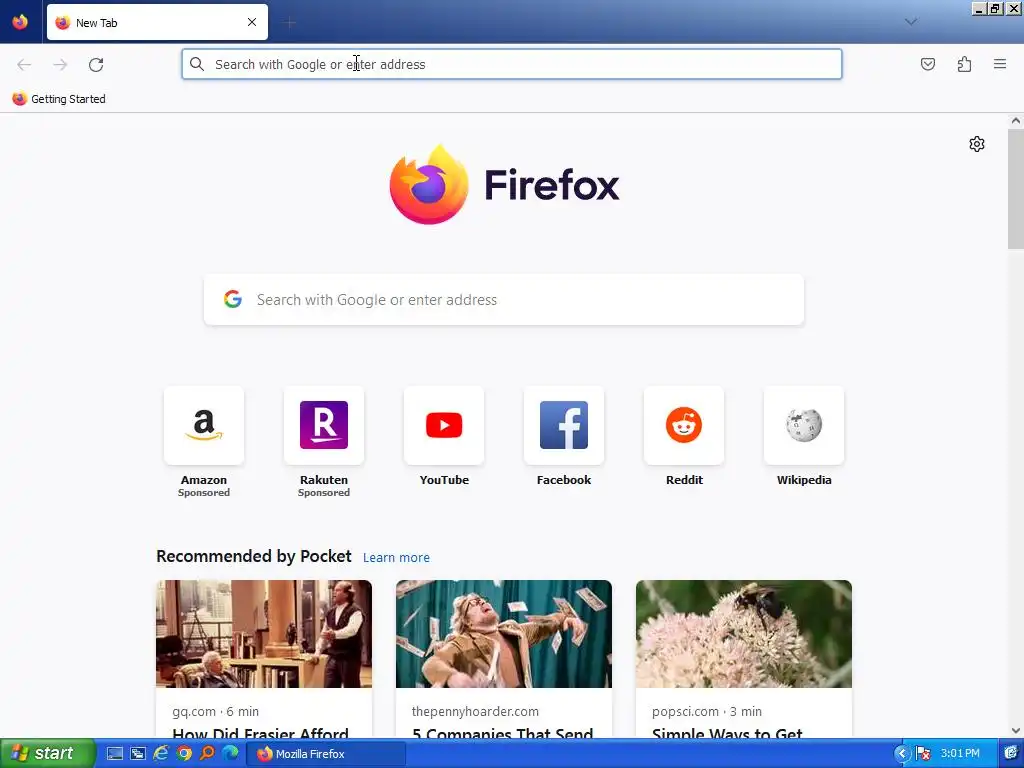Screen dimensions: 1024x768
Task: Follow the Pocket Learn more link
Action: coord(396,558)
